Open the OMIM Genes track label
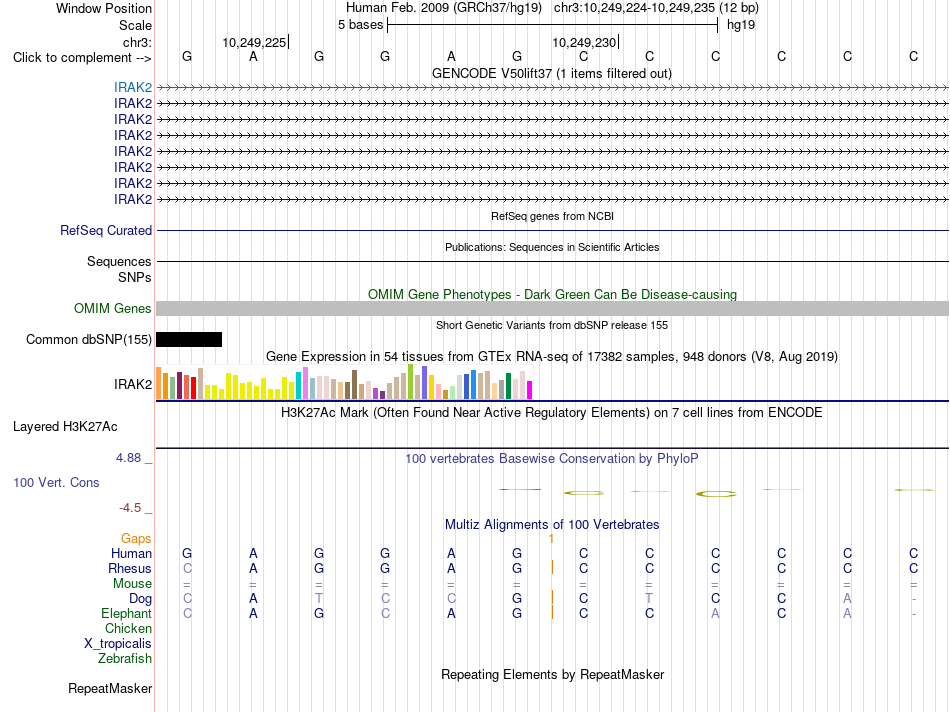The width and height of the screenshot is (950, 712). [113, 308]
